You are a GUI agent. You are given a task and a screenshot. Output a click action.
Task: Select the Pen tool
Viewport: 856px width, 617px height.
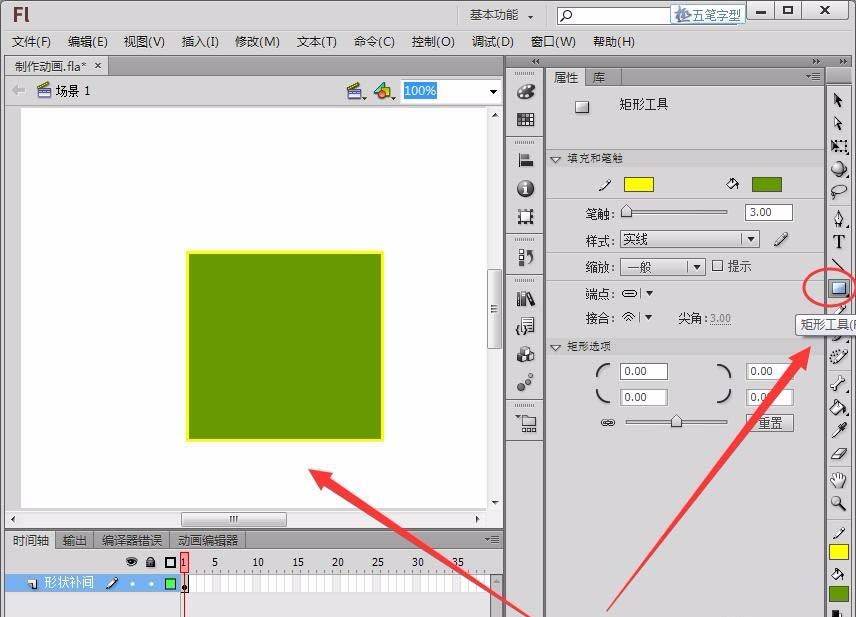(x=839, y=219)
